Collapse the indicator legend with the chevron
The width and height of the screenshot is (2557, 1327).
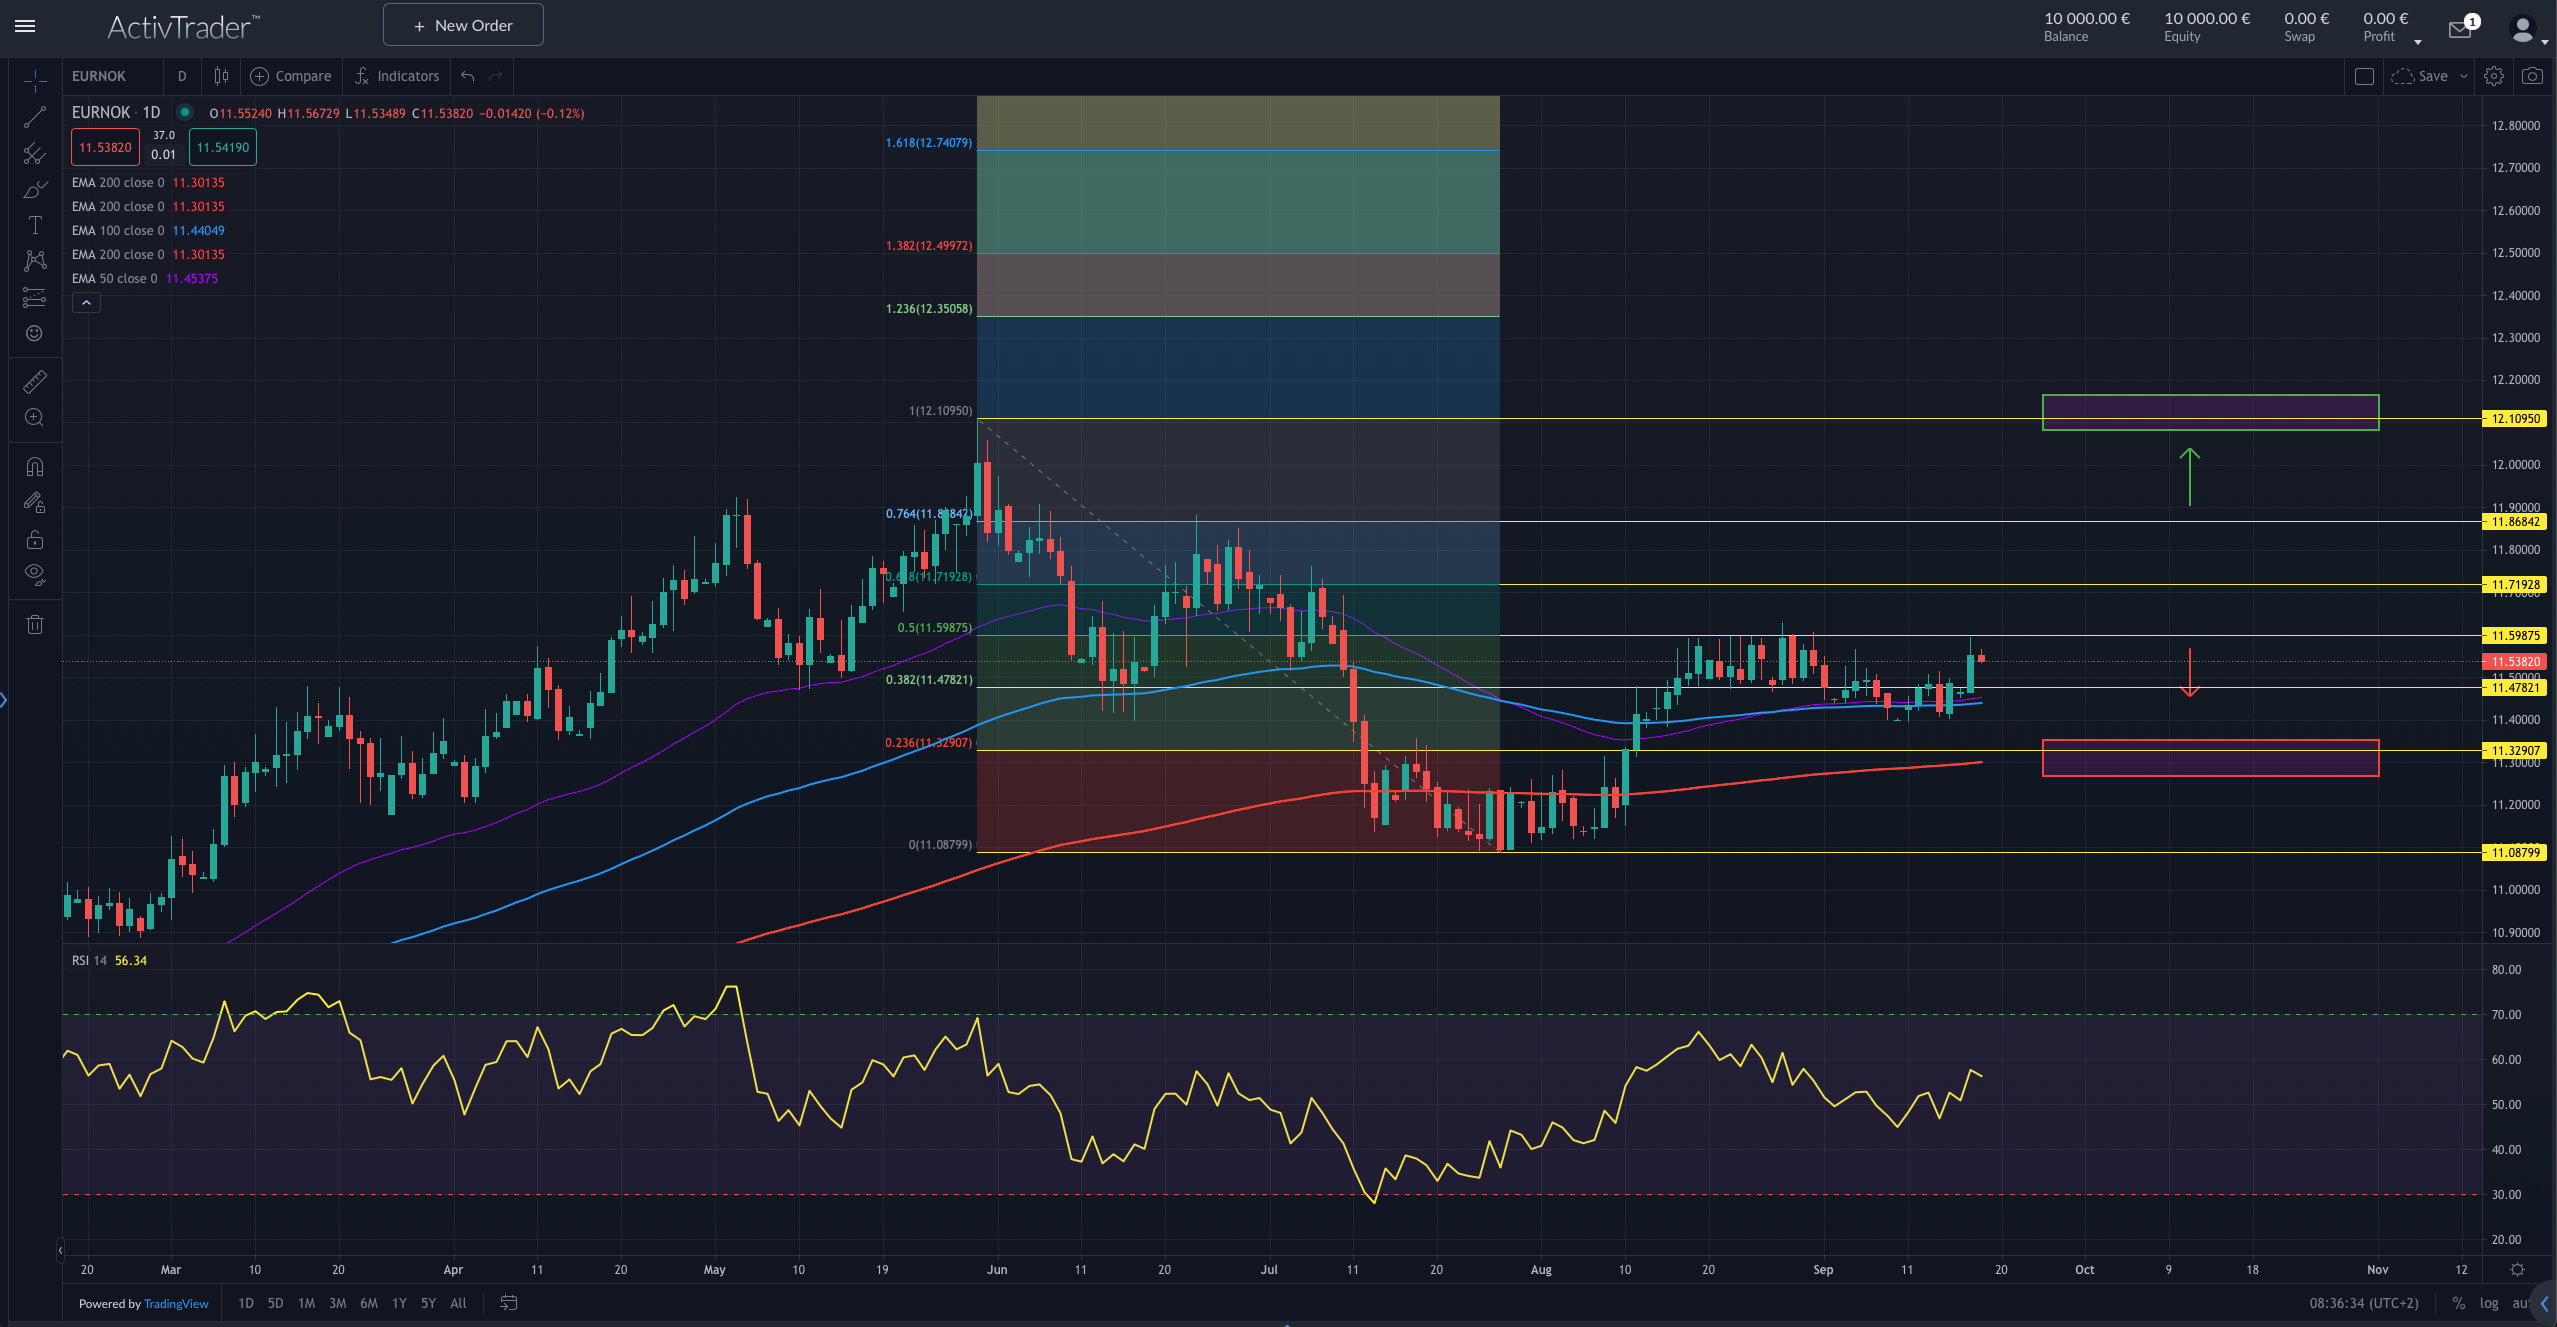coord(85,302)
